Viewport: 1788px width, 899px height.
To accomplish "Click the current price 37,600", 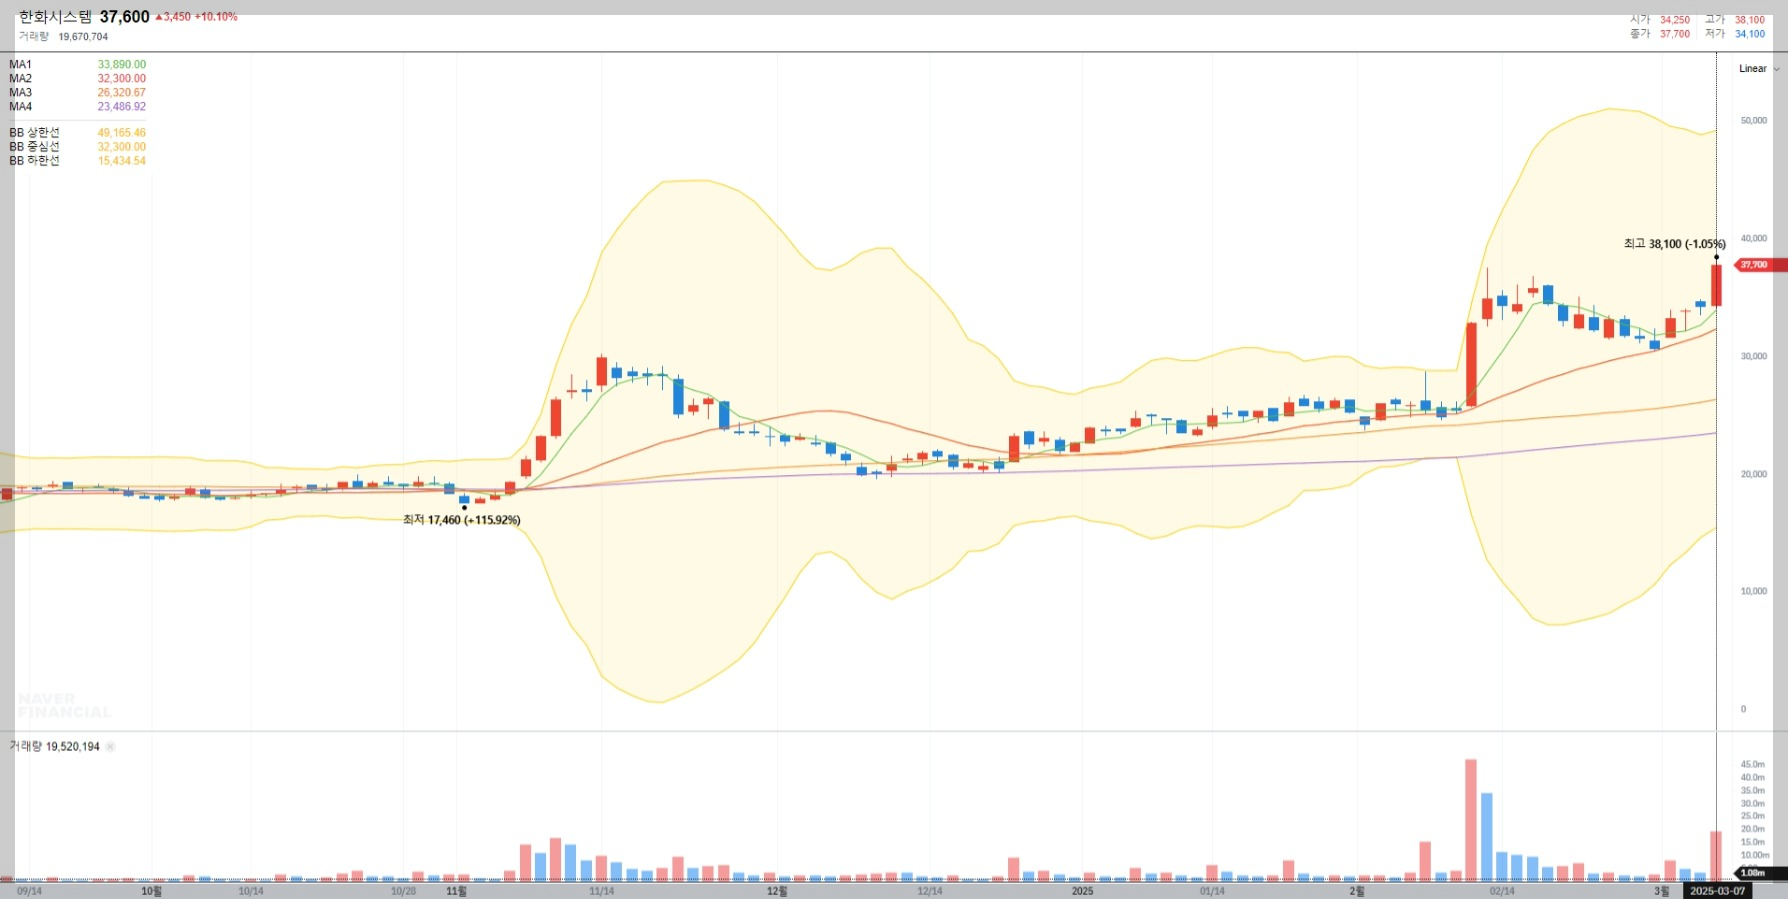I will coord(124,17).
